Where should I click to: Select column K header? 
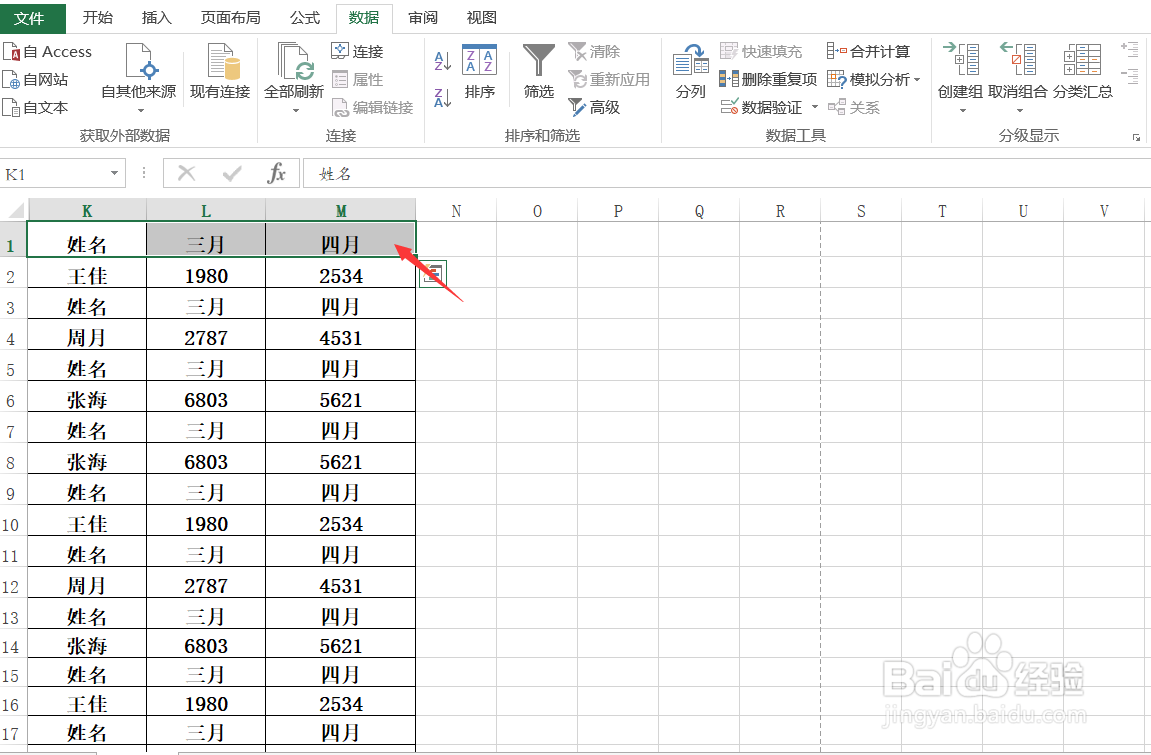pos(87,211)
